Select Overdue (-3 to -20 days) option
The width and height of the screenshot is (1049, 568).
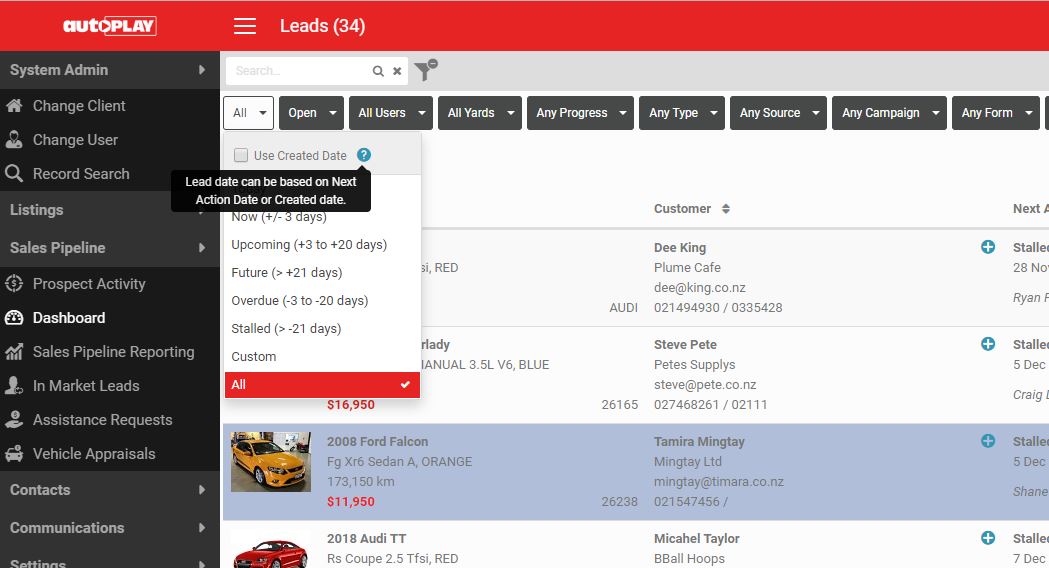point(322,301)
